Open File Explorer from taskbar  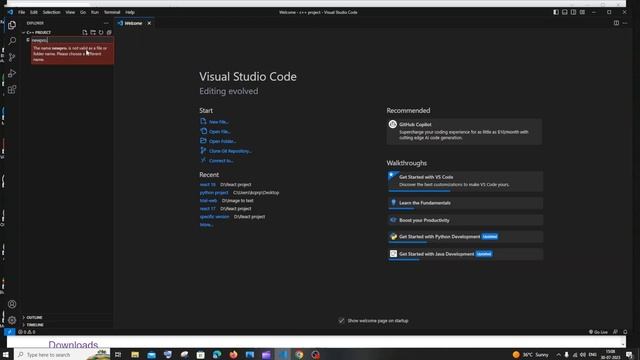[x=135, y=355]
